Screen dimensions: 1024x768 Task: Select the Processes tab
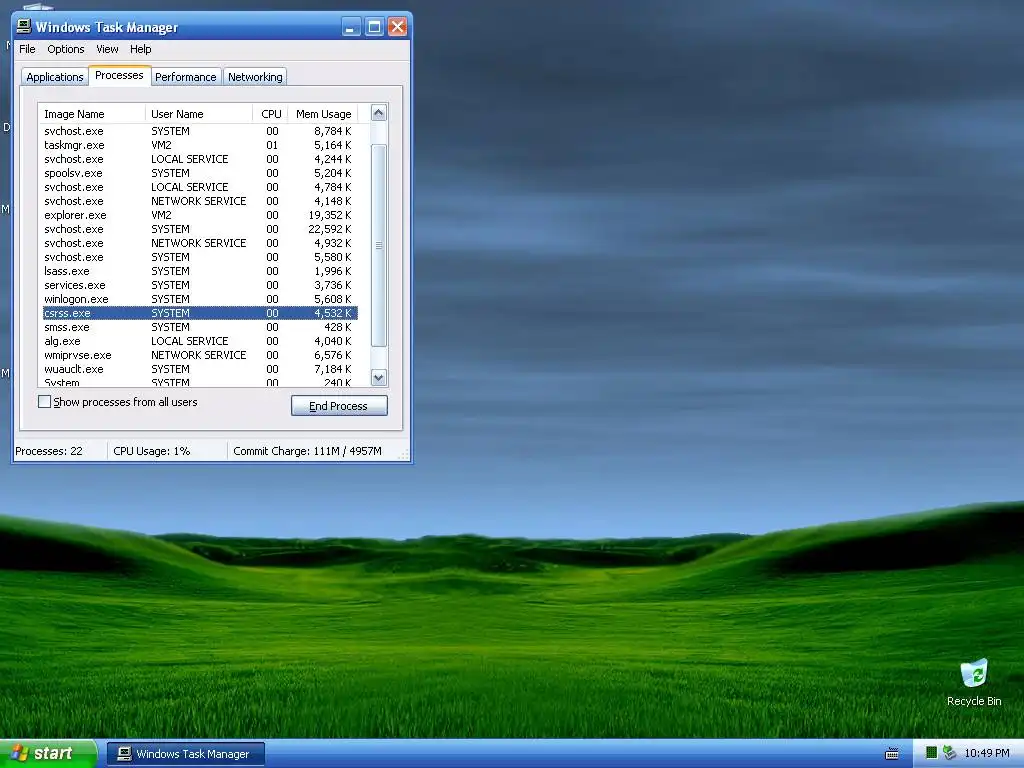tap(120, 75)
